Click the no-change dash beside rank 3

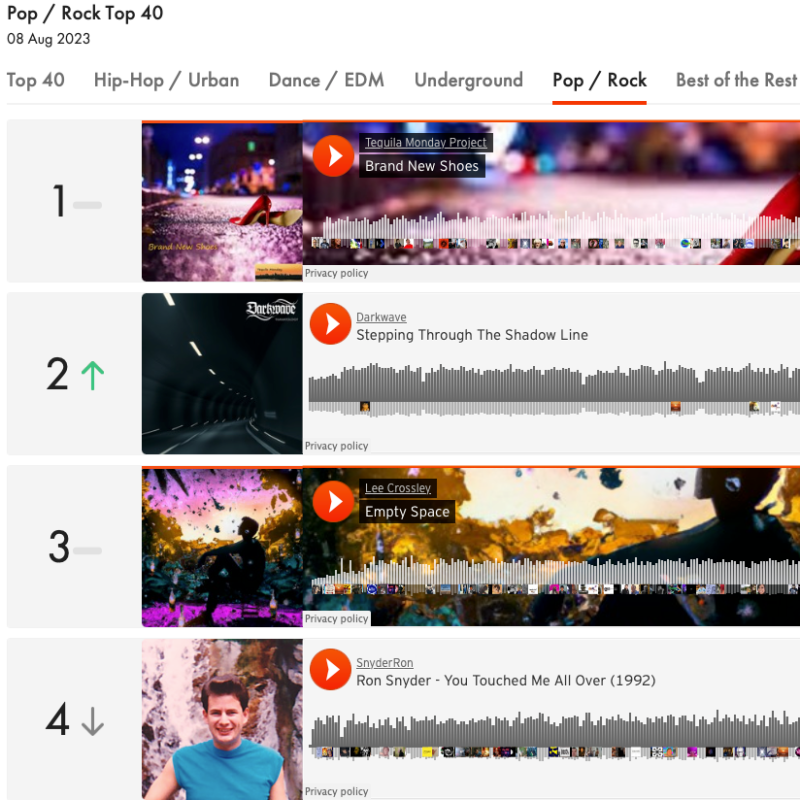pyautogui.click(x=87, y=551)
